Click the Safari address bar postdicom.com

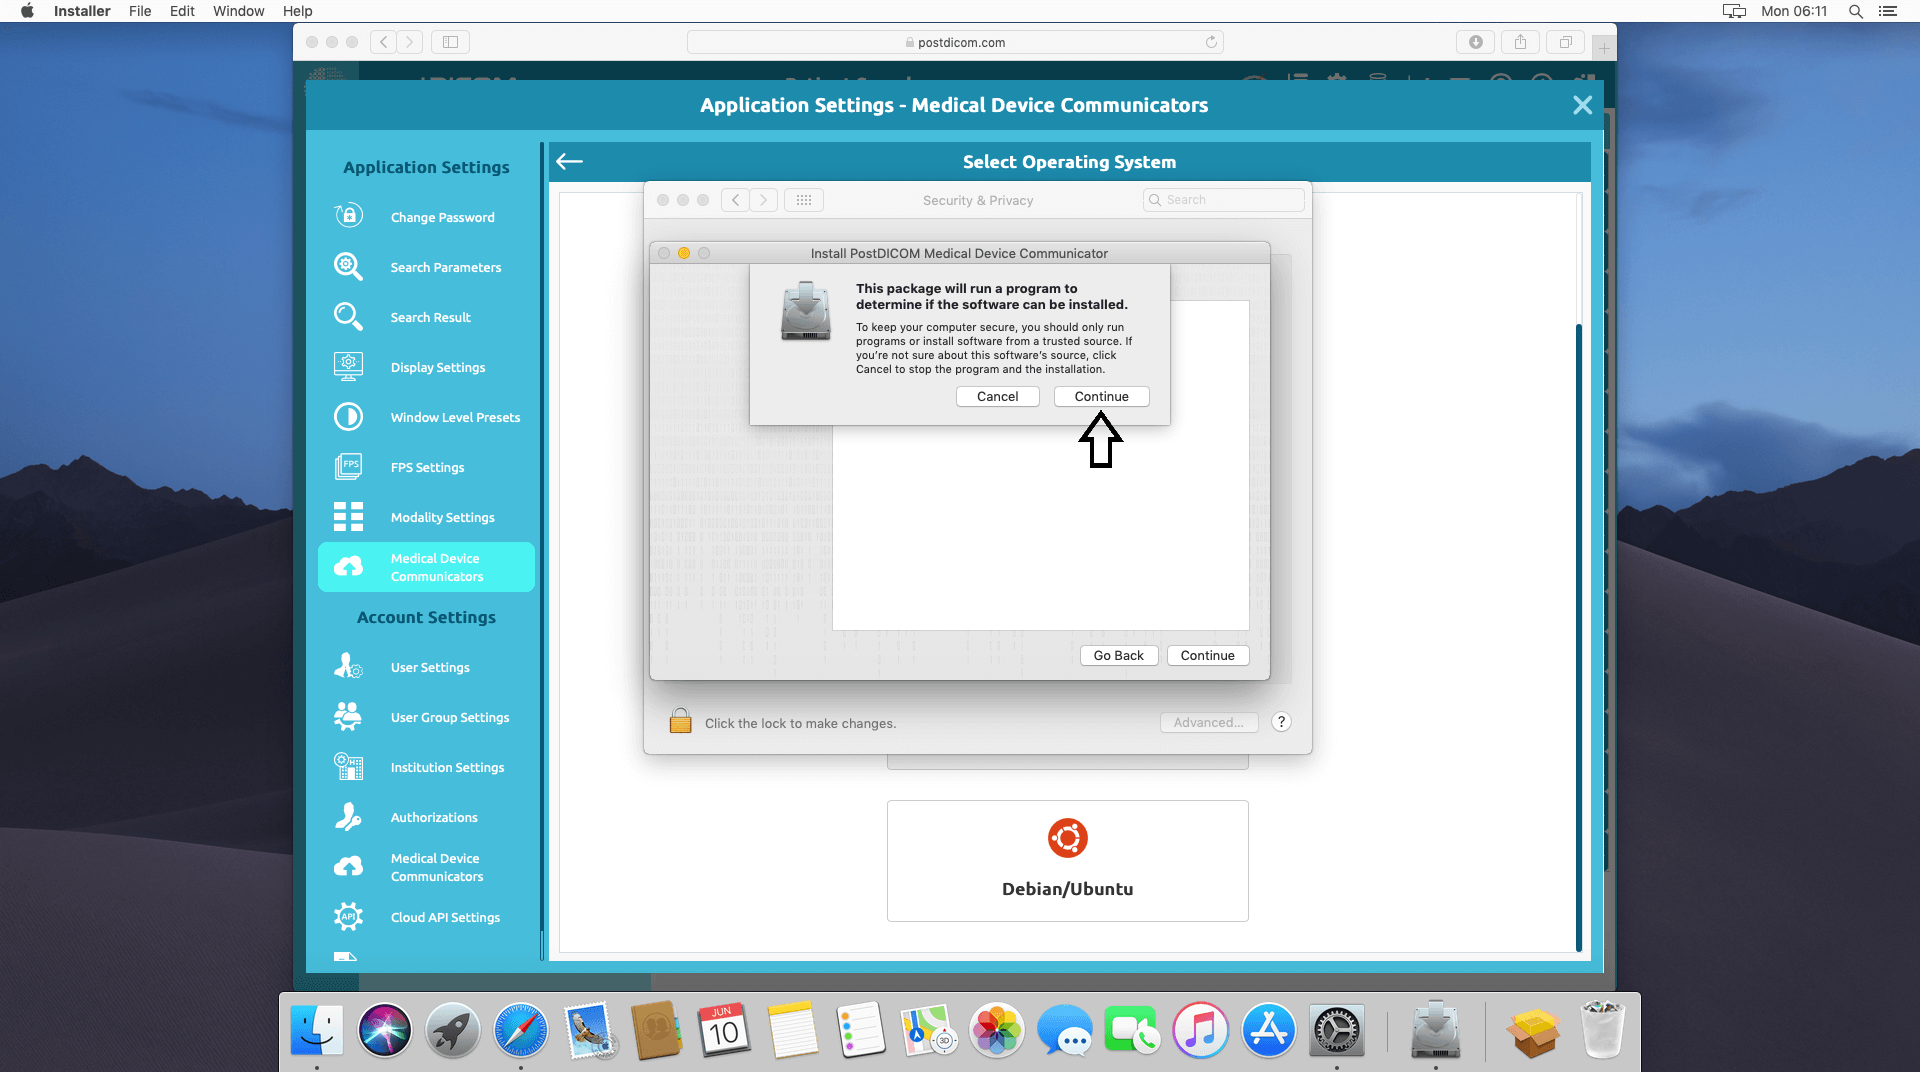pyautogui.click(x=955, y=42)
